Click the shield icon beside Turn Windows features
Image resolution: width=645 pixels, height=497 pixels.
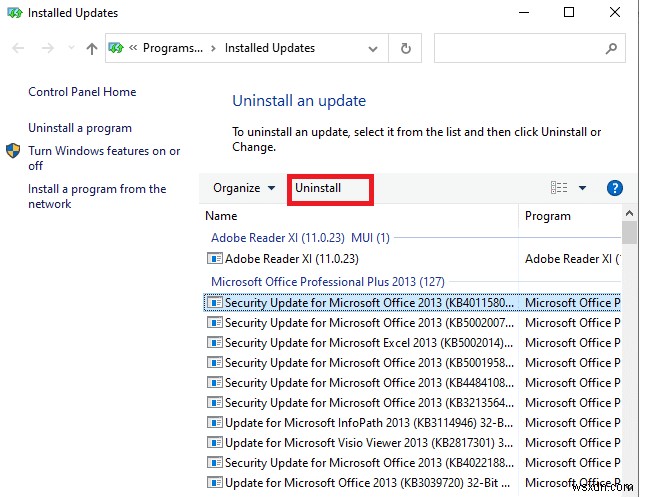pos(13,151)
